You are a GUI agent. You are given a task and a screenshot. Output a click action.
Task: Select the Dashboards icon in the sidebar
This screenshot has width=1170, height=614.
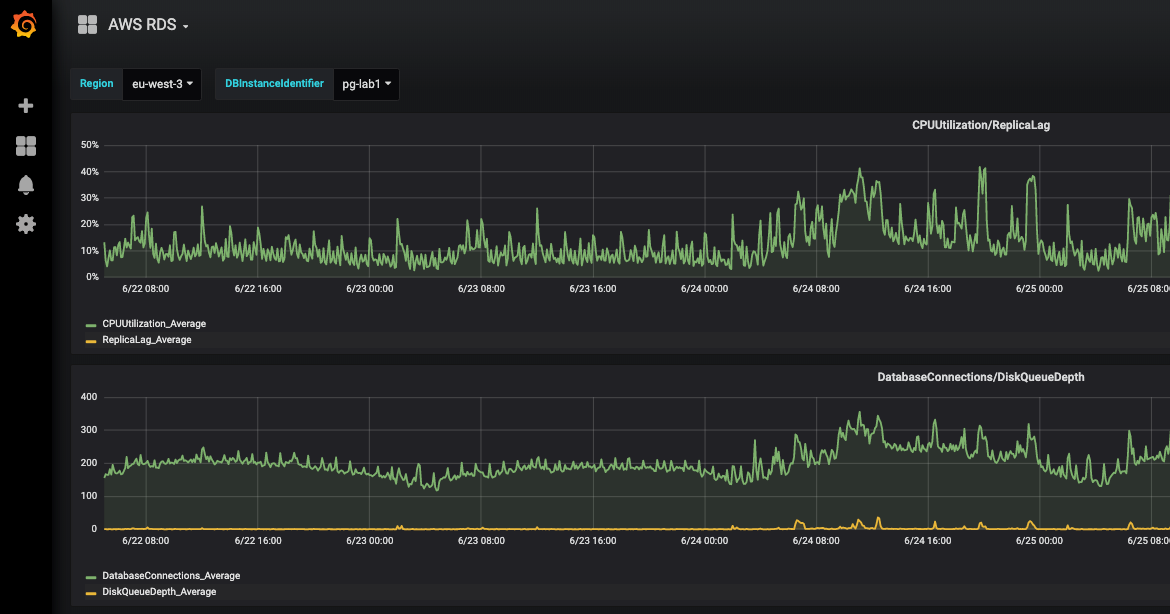(x=25, y=145)
